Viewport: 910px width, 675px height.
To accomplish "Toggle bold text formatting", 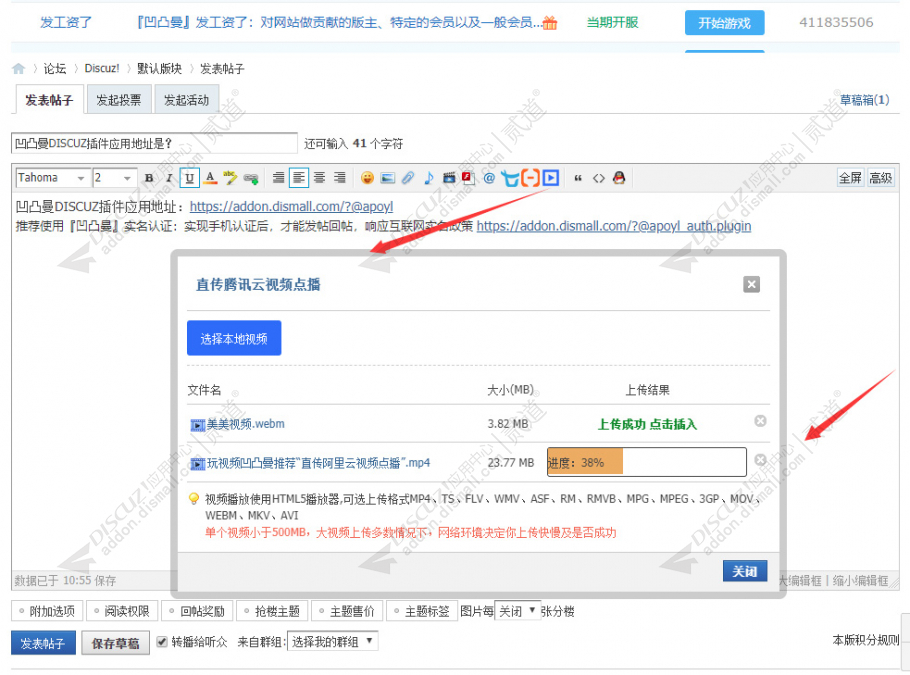I will tap(149, 178).
